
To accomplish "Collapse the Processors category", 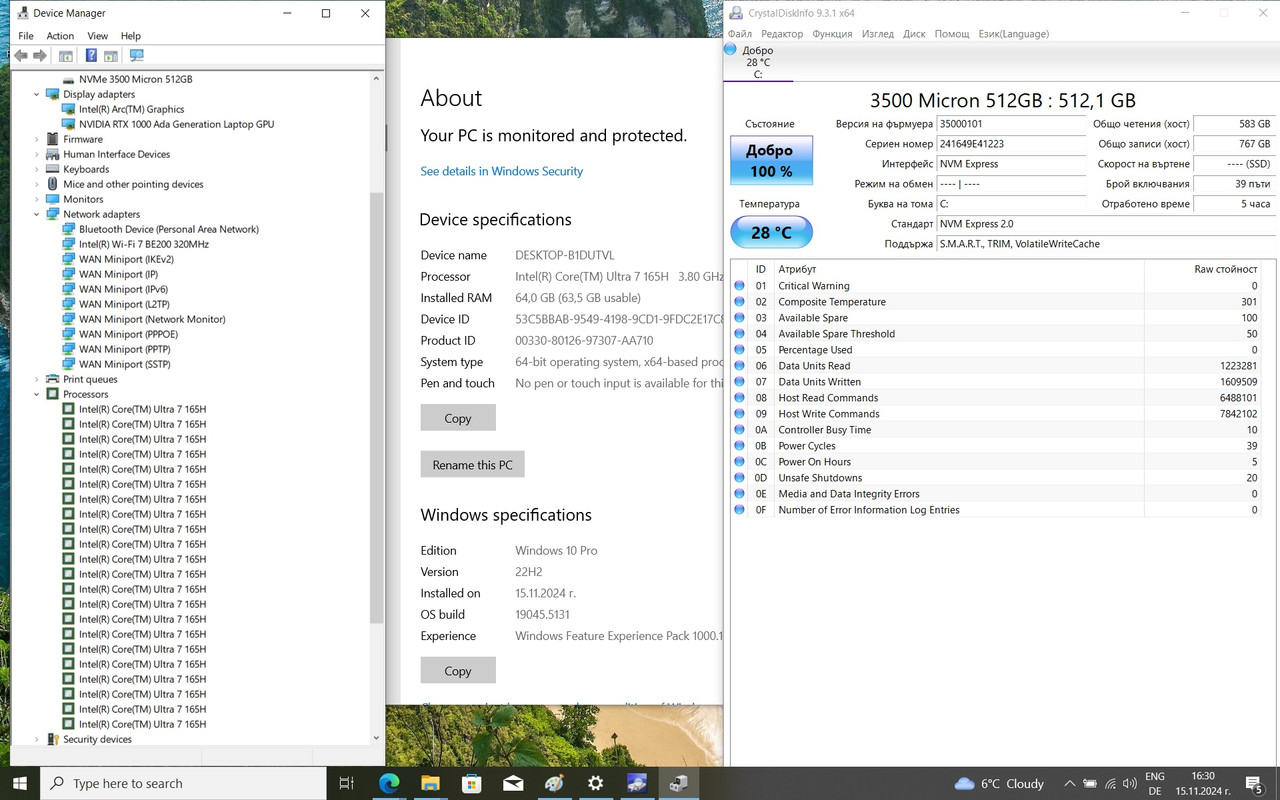I will point(37,394).
